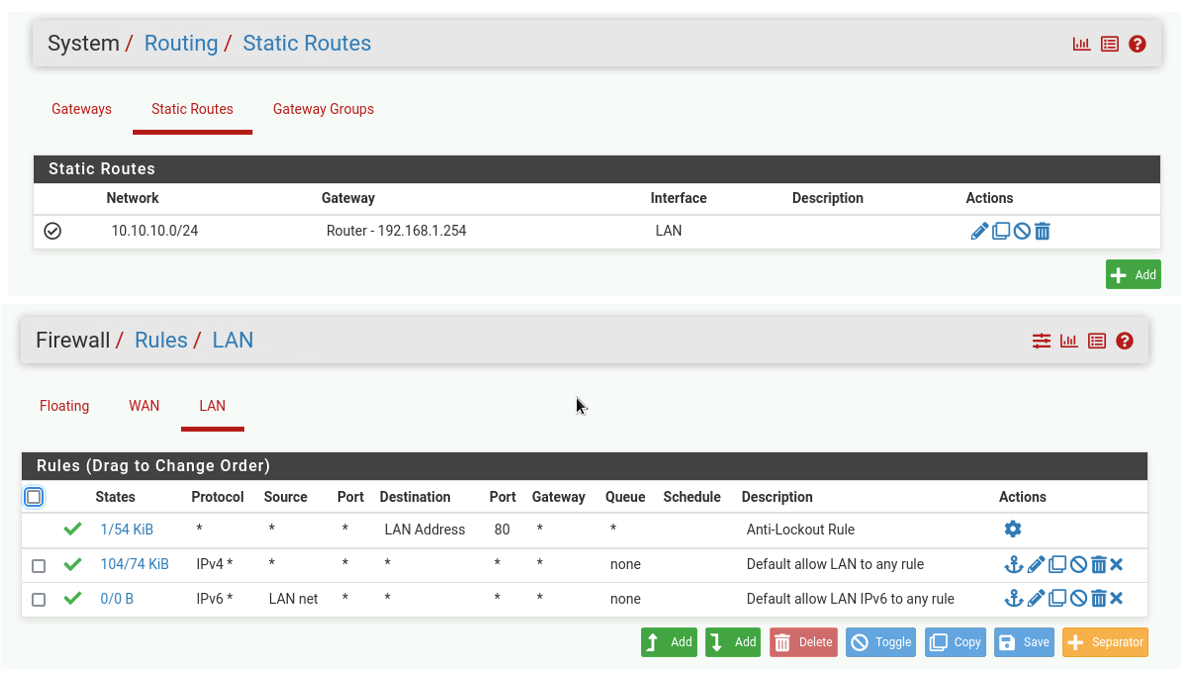1181x689 pixels.
Task: Open Static Routes help icon
Action: (1137, 44)
